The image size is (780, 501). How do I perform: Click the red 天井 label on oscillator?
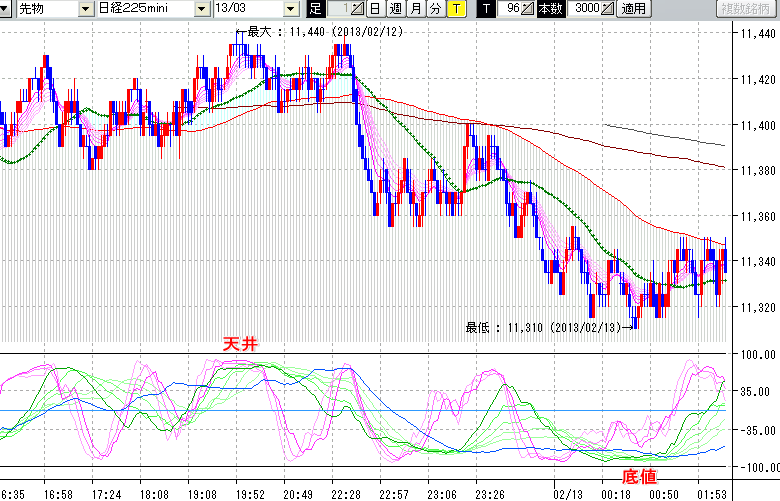(241, 344)
